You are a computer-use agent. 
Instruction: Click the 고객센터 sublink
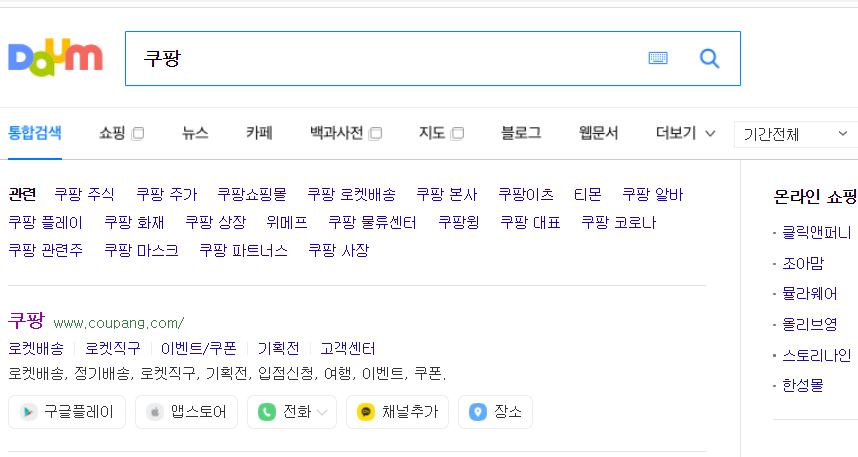coord(348,349)
